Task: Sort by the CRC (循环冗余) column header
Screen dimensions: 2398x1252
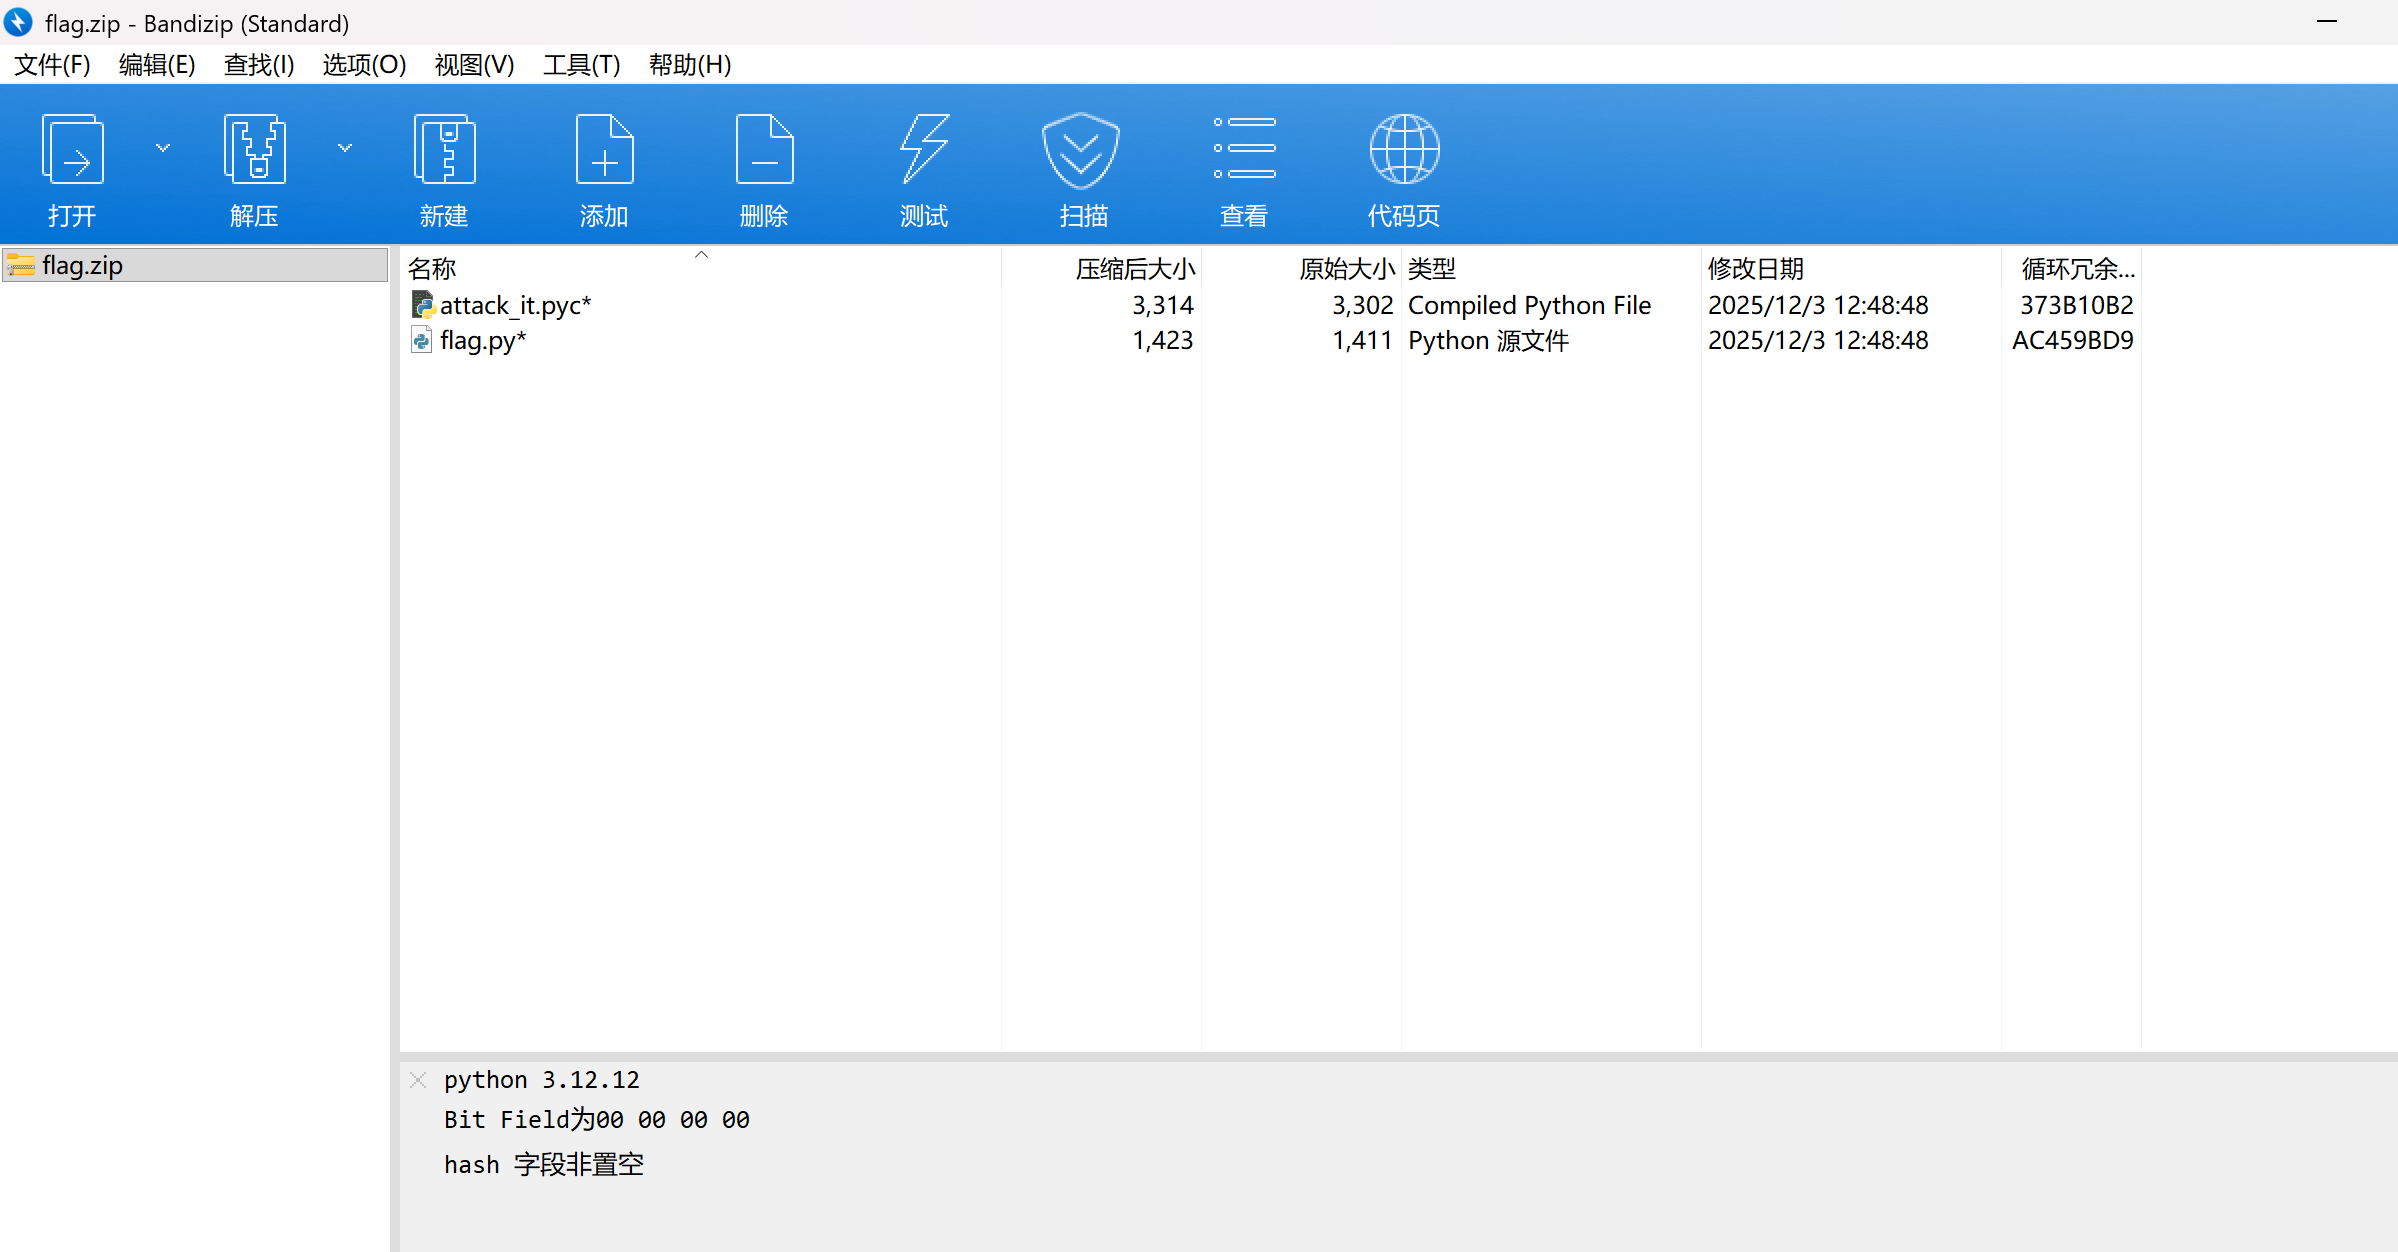Action: pyautogui.click(x=2071, y=268)
